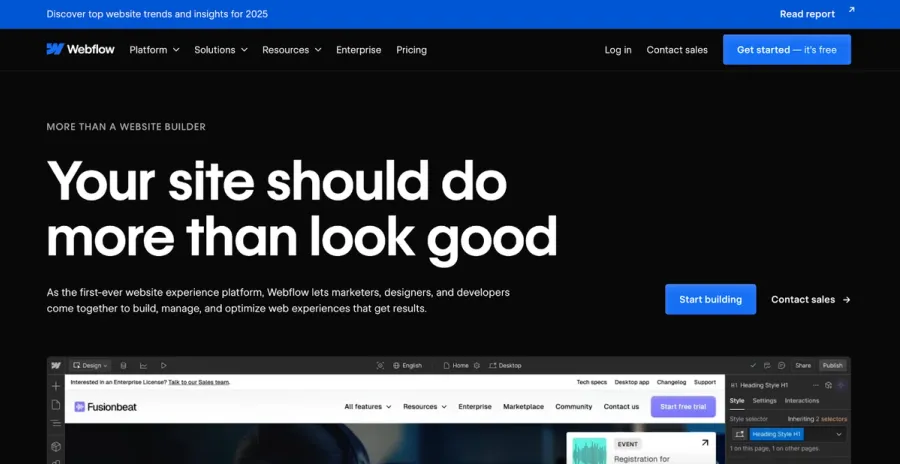Click the arrow icon on the Event card
The width and height of the screenshot is (900, 464).
tap(705, 443)
